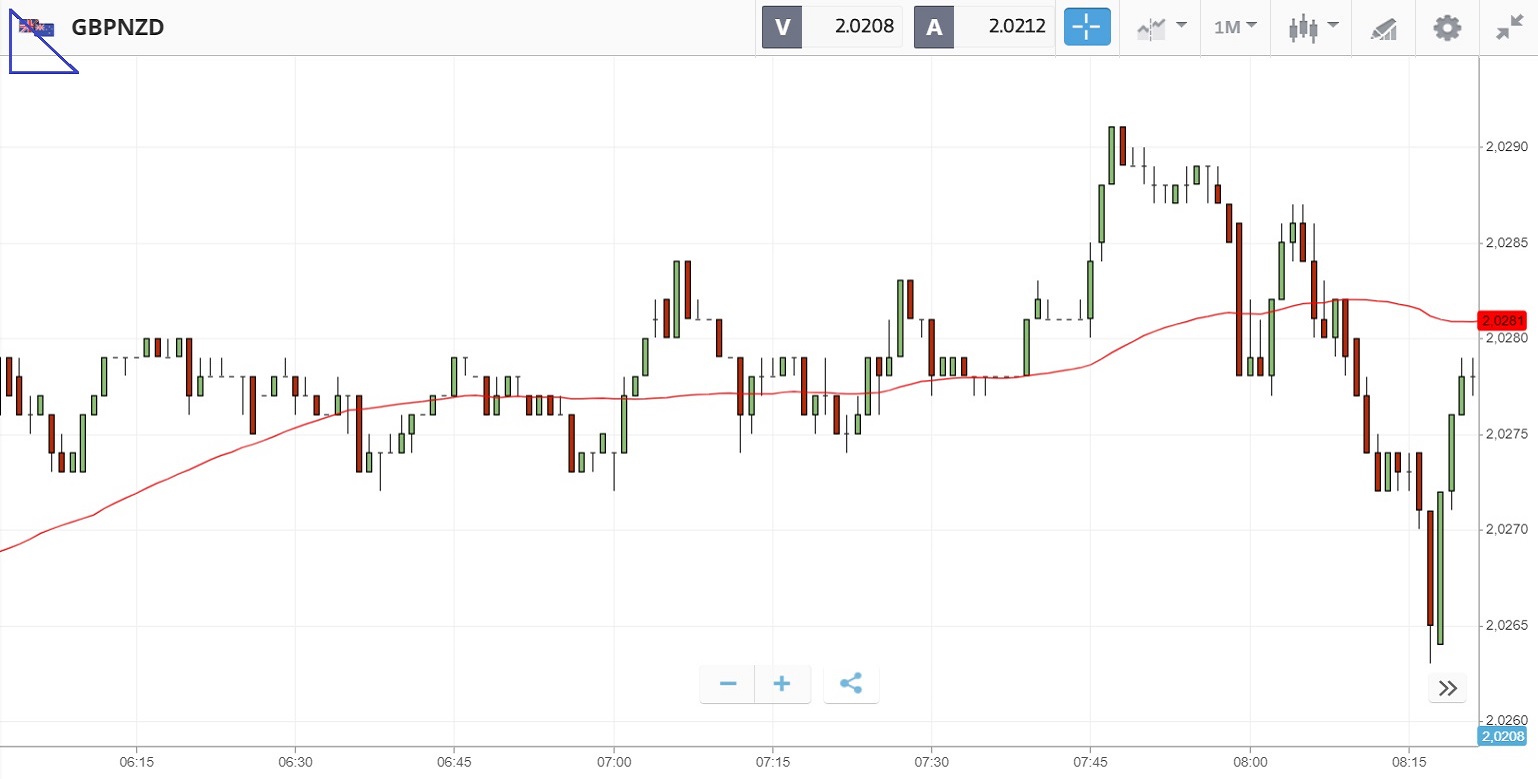Open the compare chart dropdown
The height and width of the screenshot is (779, 1538).
[1160, 27]
